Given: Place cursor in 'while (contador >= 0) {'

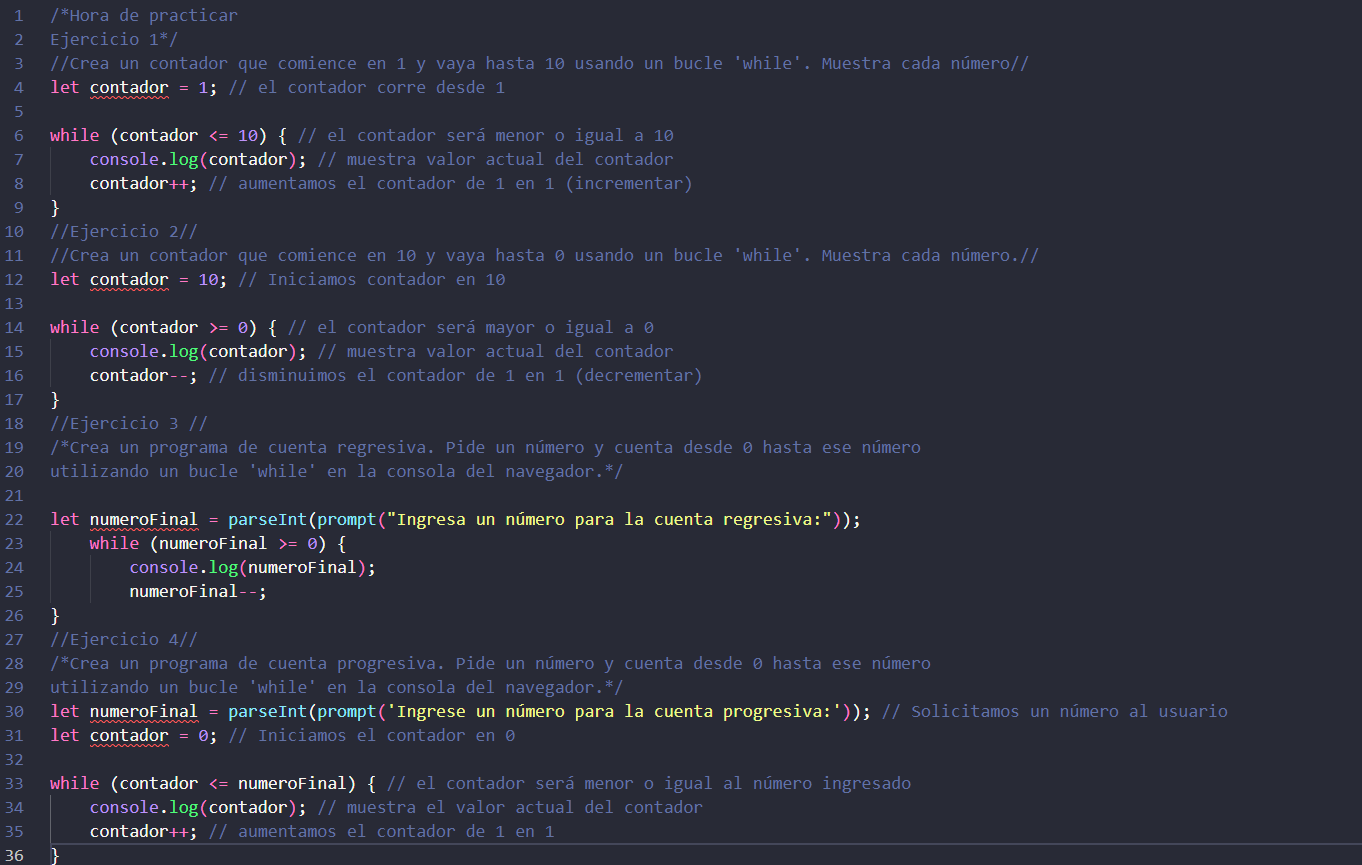Looking at the screenshot, I should (x=163, y=327).
